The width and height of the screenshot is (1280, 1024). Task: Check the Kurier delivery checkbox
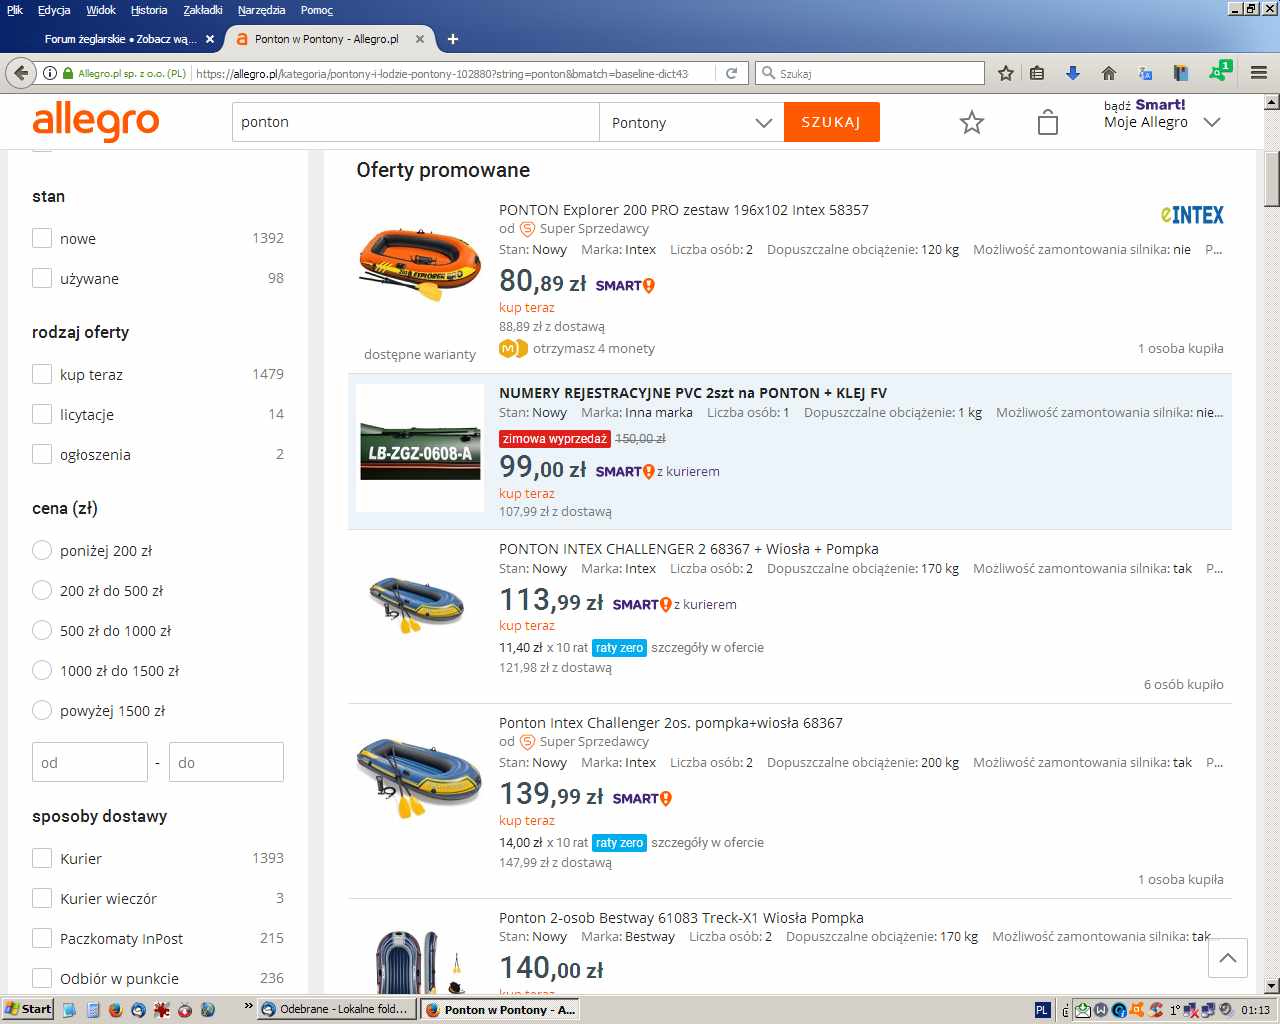pyautogui.click(x=42, y=858)
